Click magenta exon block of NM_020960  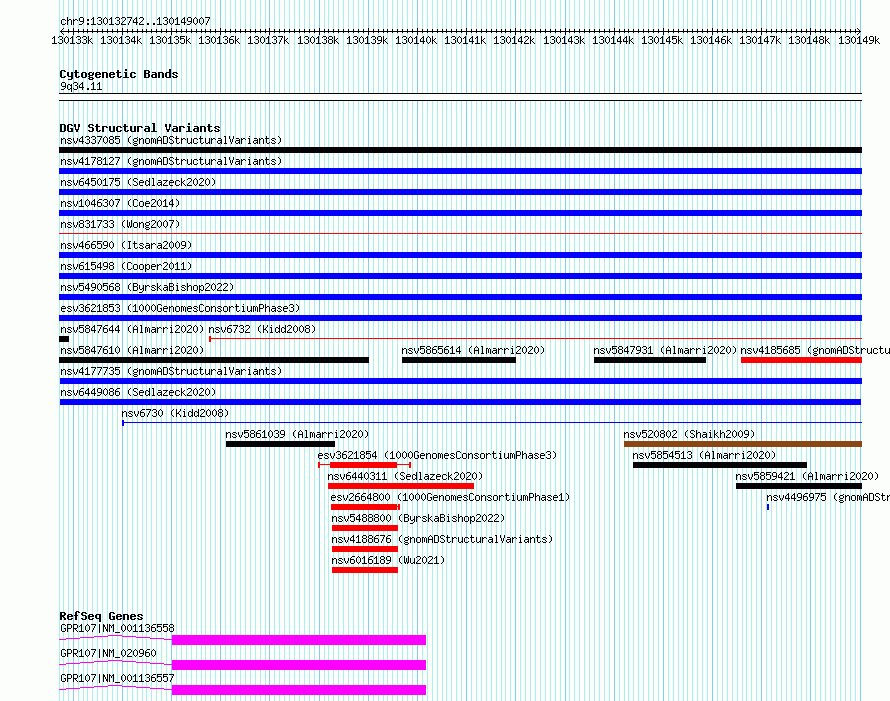pyautogui.click(x=299, y=665)
